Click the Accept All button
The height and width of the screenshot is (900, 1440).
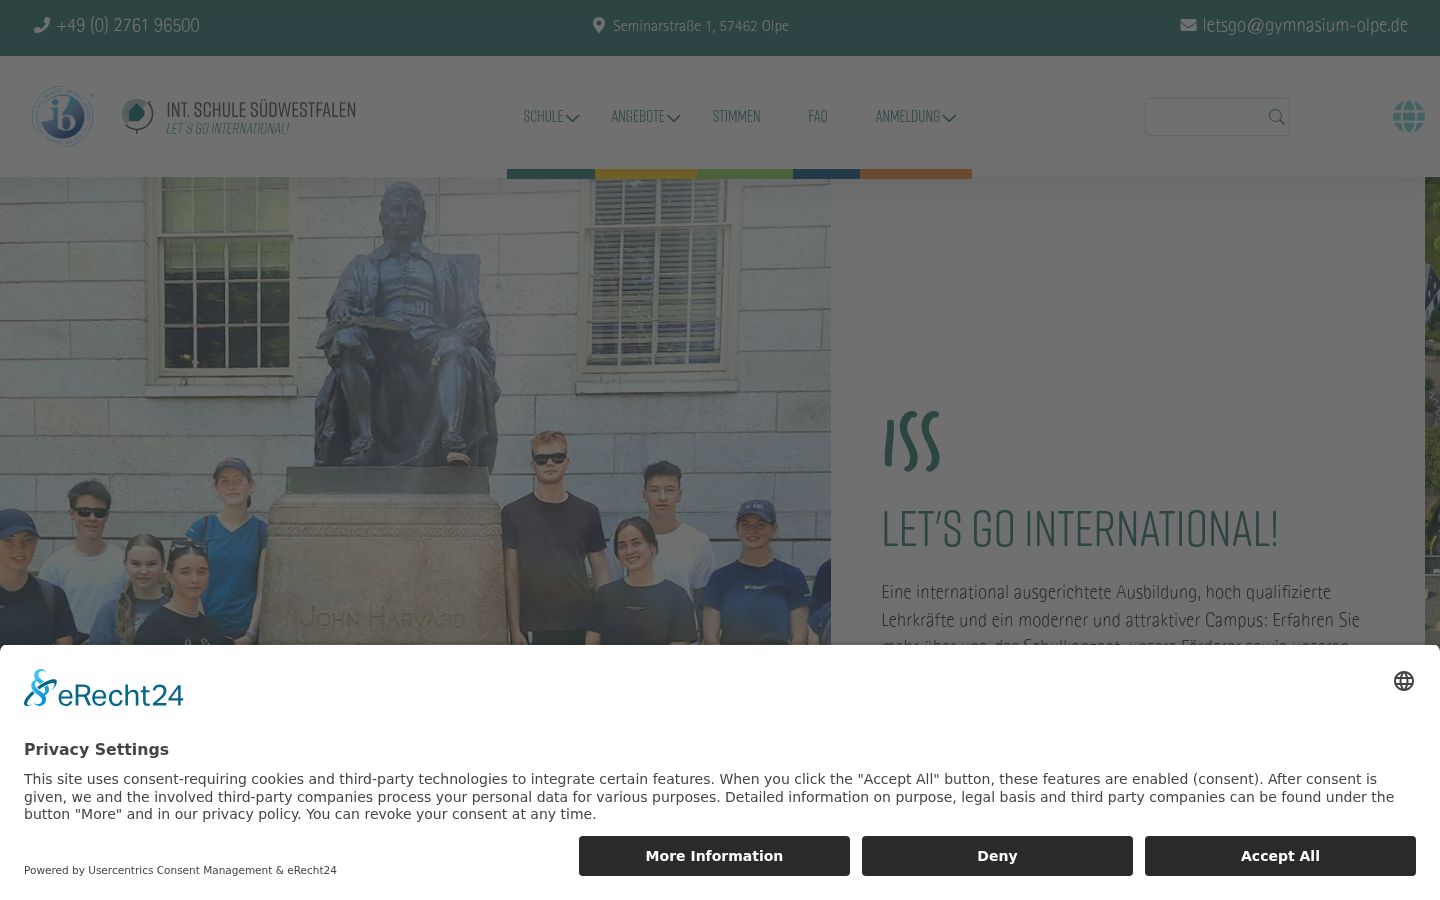coord(1280,856)
